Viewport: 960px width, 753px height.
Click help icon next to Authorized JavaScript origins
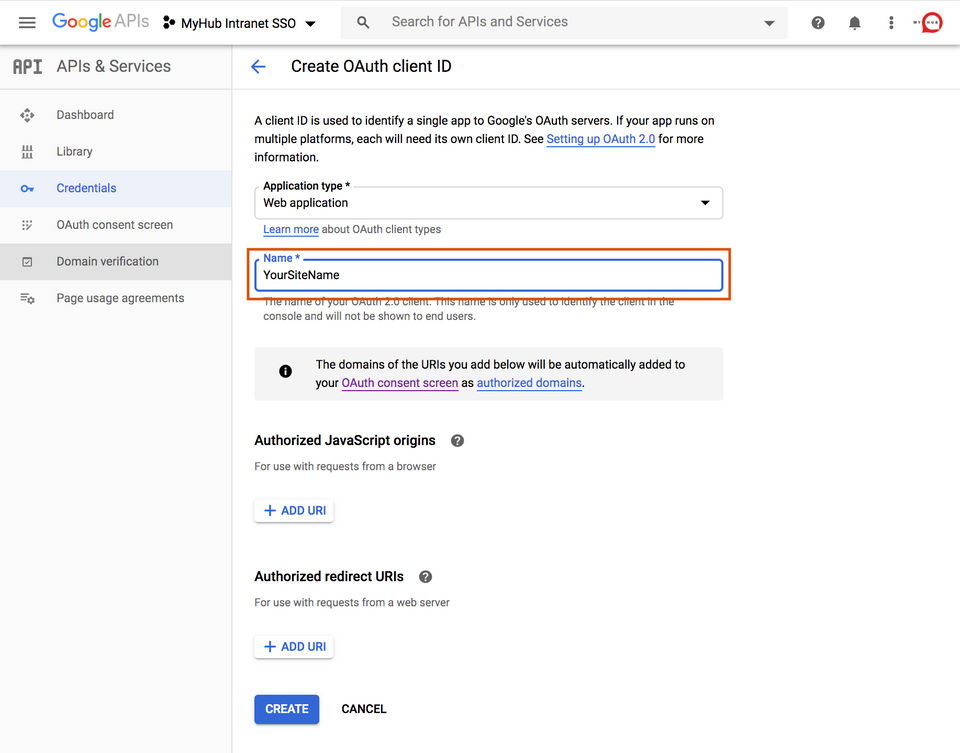(x=457, y=440)
